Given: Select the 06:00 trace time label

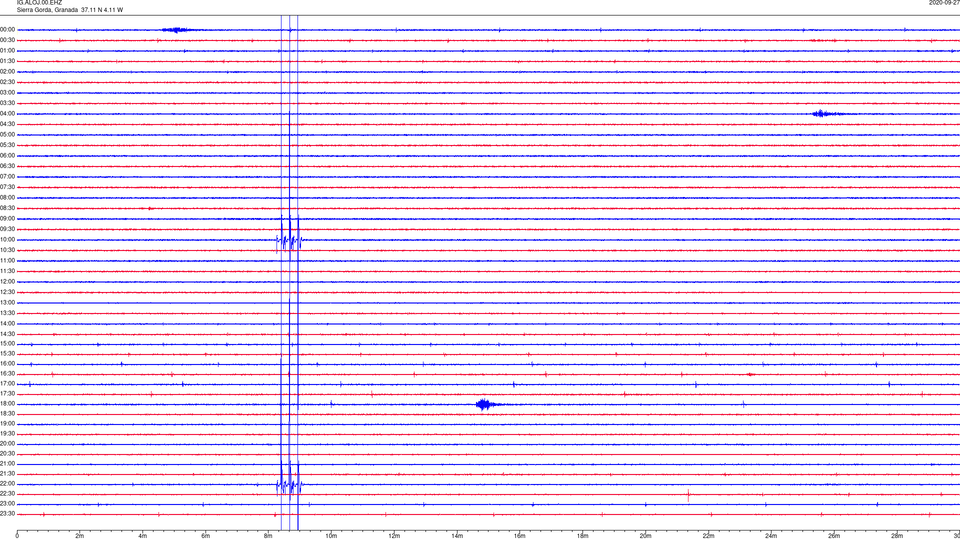Looking at the screenshot, I should click(8, 156).
